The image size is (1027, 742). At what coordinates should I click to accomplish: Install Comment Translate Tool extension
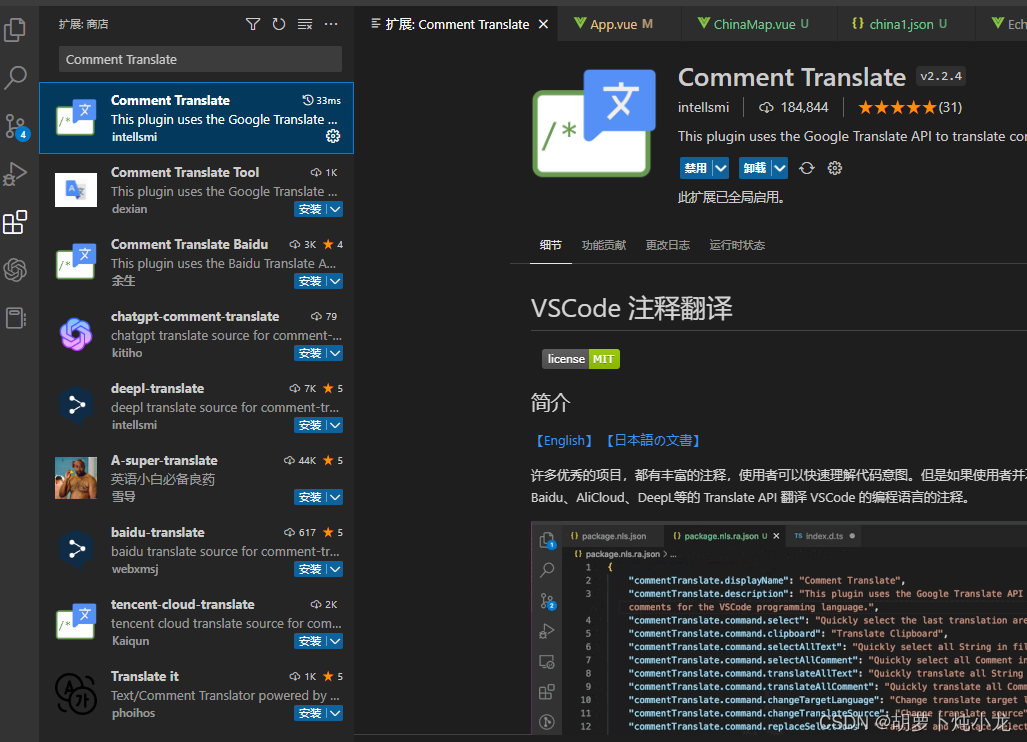click(x=310, y=210)
